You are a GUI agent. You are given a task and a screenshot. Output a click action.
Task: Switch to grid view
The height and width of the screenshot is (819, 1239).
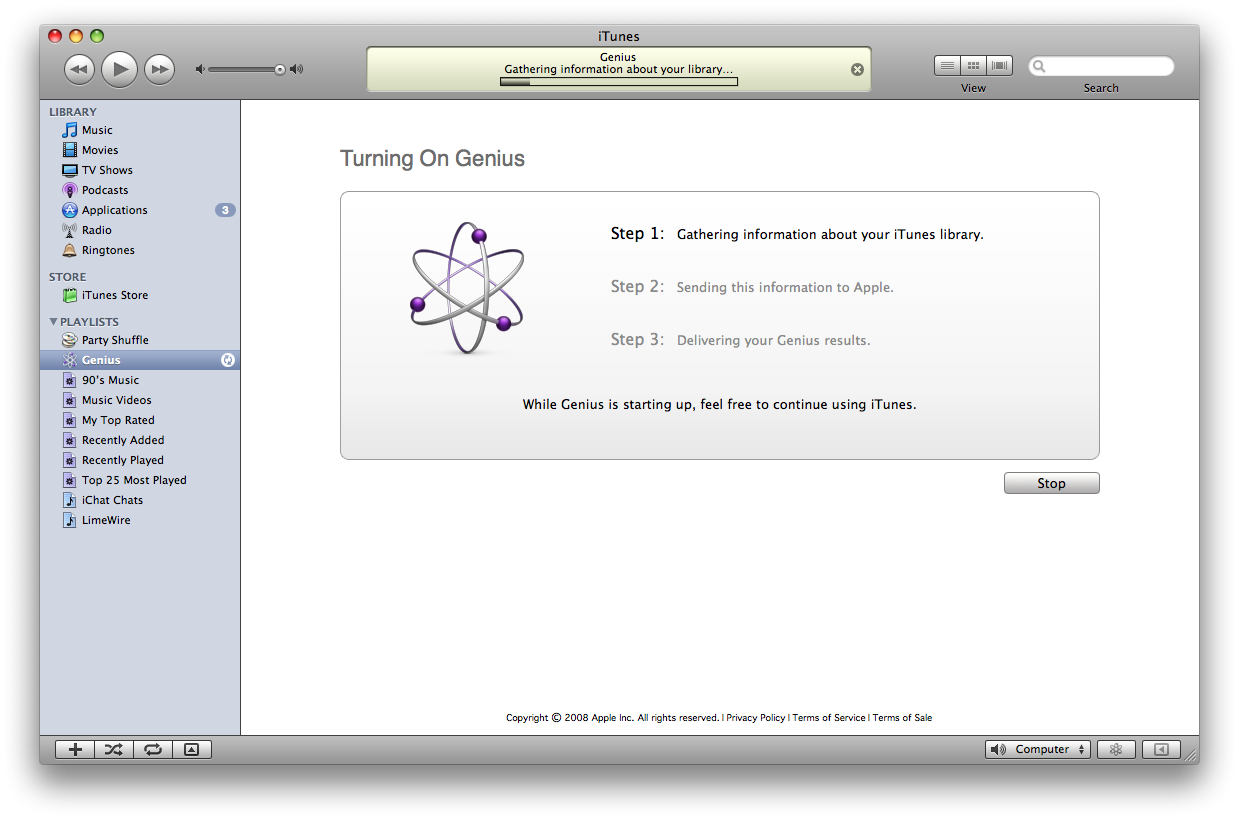[x=973, y=66]
